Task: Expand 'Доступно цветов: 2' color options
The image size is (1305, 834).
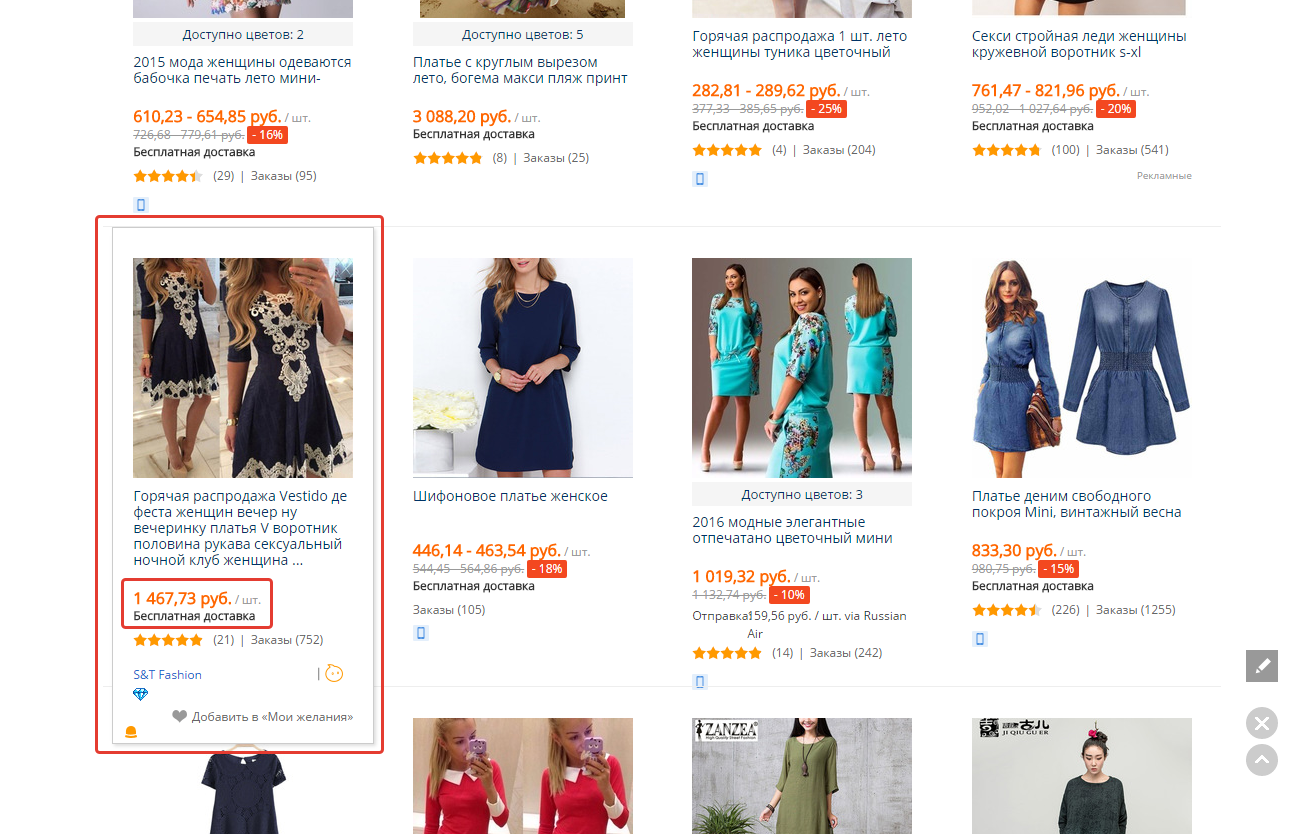Action: tap(243, 35)
